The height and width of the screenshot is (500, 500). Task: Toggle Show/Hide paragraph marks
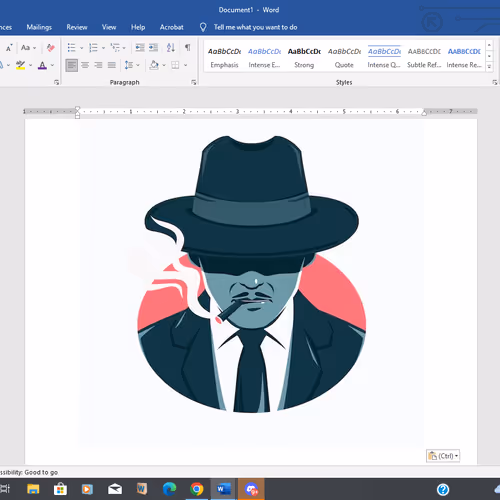coord(188,48)
